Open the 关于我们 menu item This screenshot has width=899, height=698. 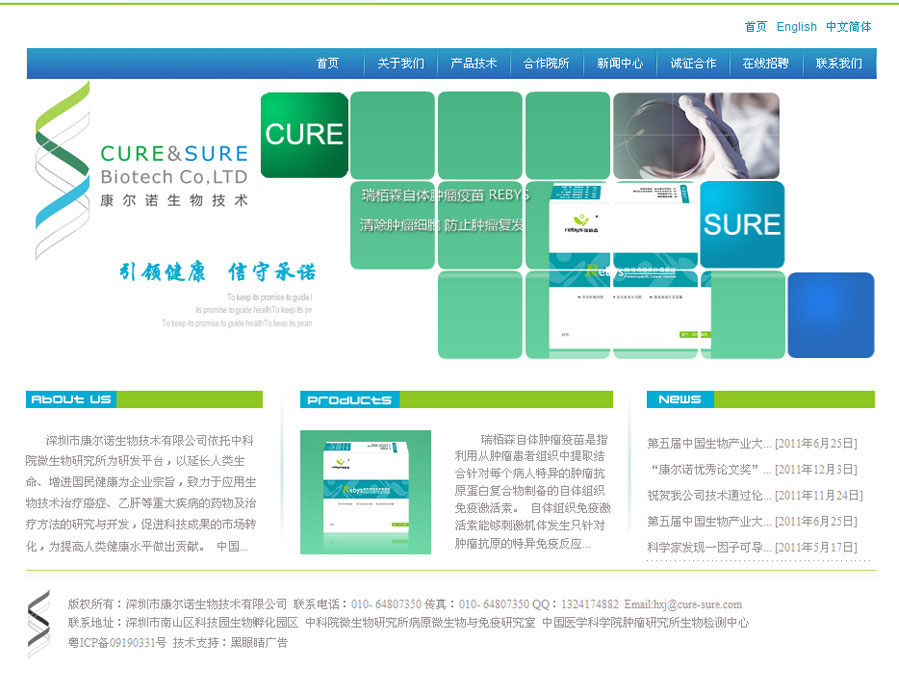[x=401, y=63]
